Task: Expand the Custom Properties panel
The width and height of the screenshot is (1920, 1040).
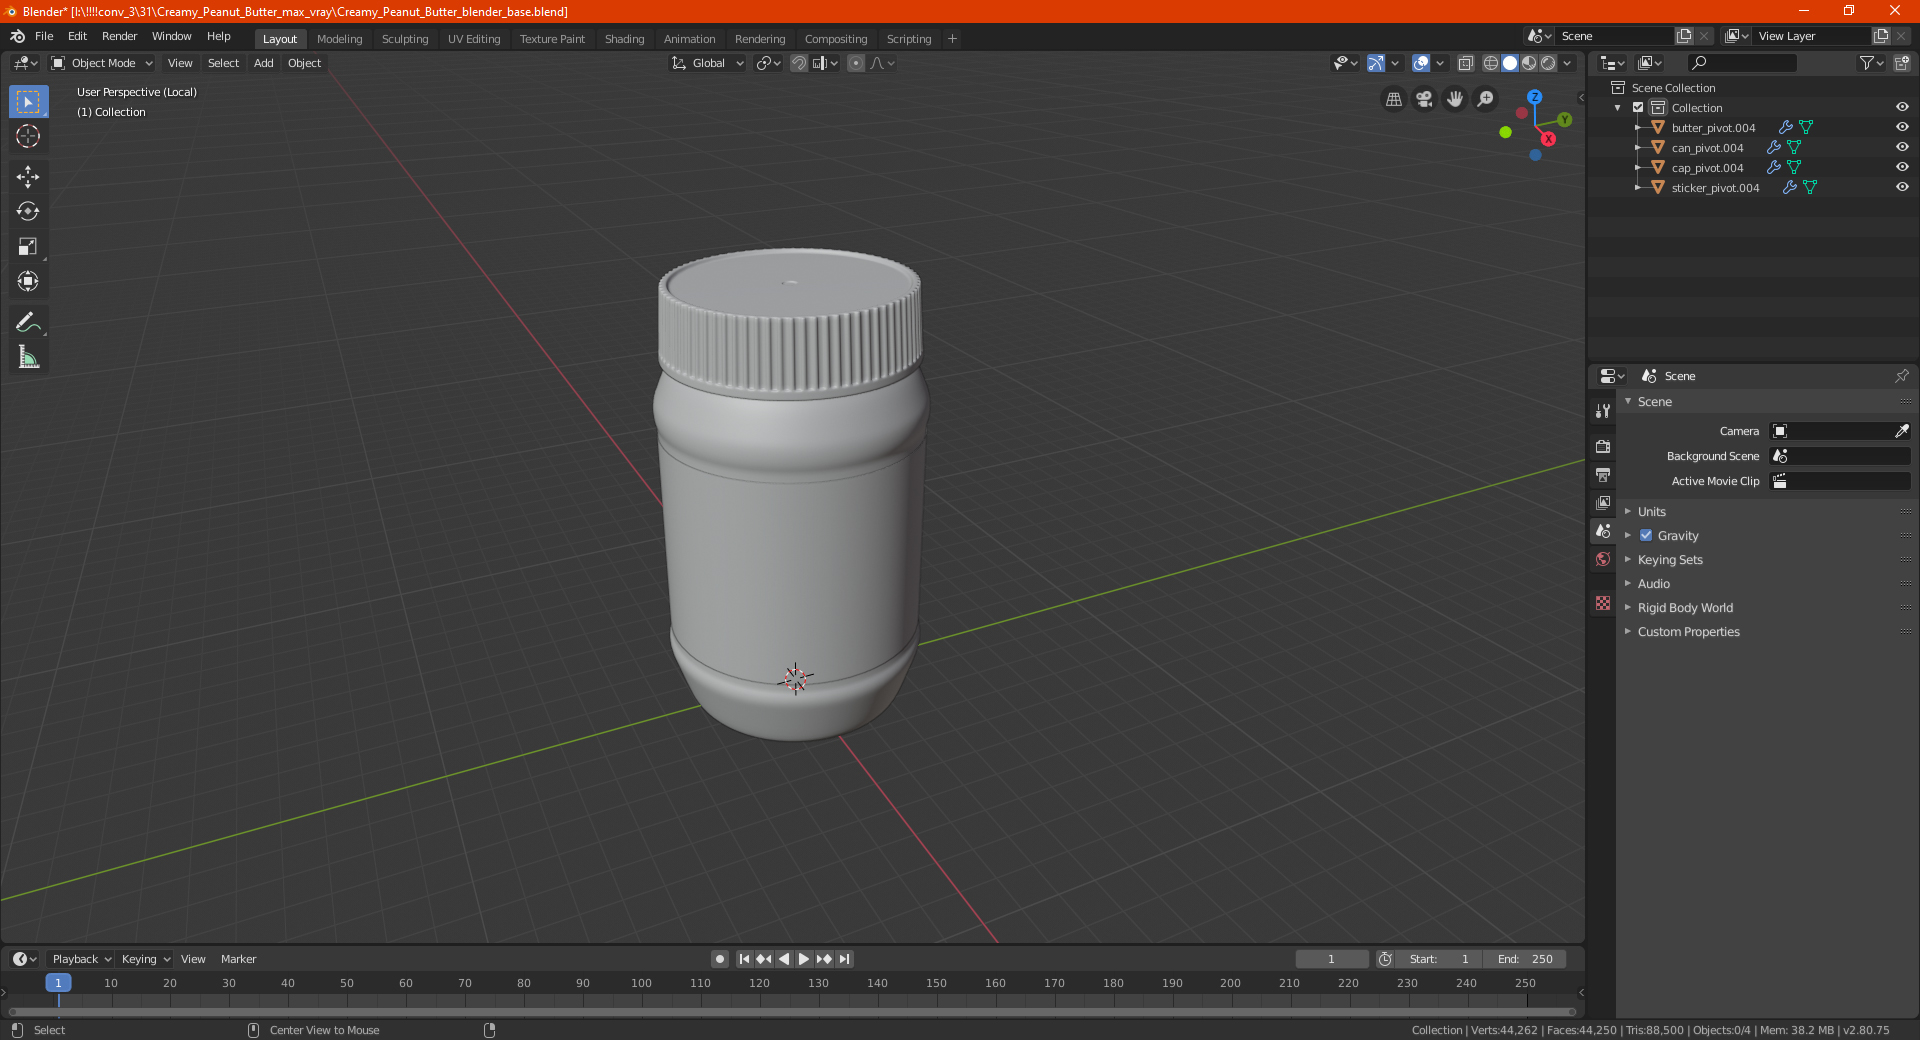Action: 1688,631
